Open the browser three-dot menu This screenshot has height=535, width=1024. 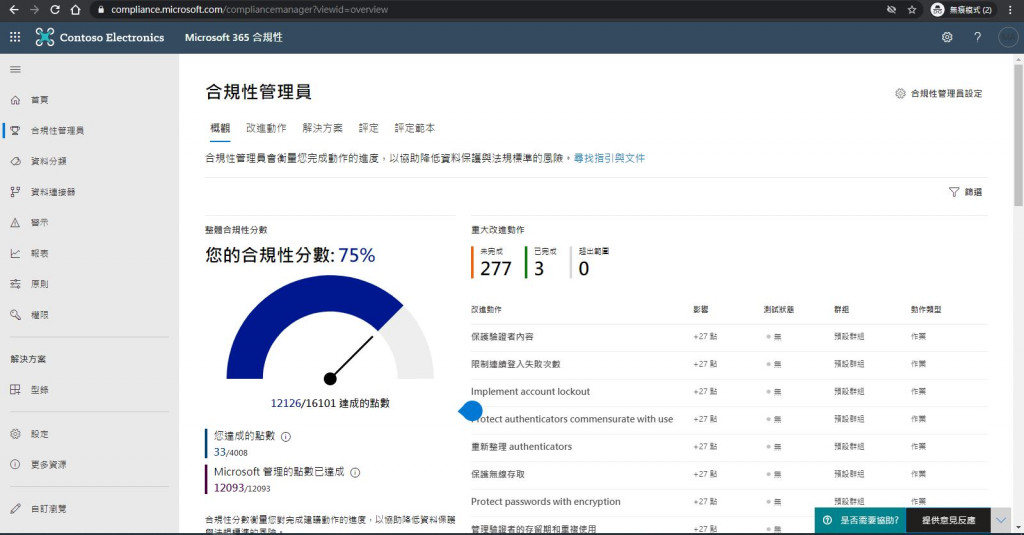point(1010,10)
